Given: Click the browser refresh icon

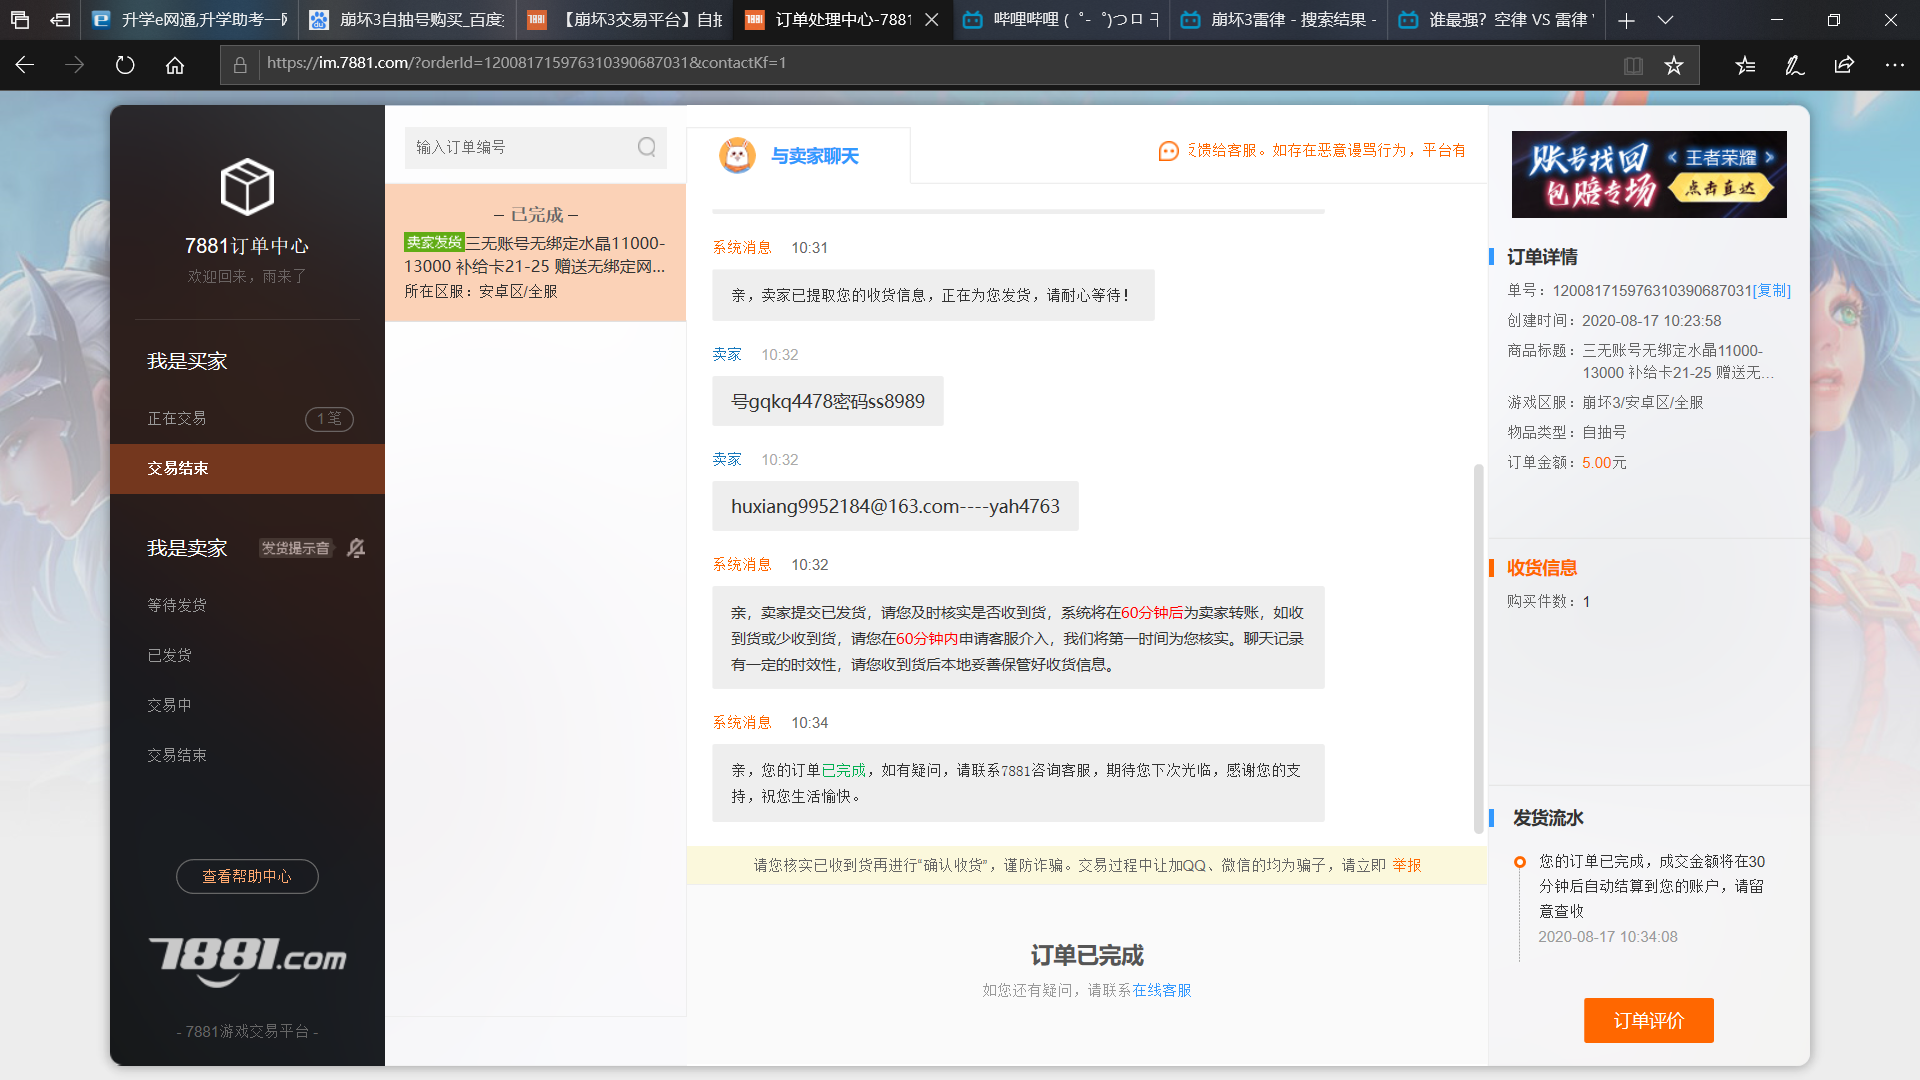Looking at the screenshot, I should coord(124,64).
